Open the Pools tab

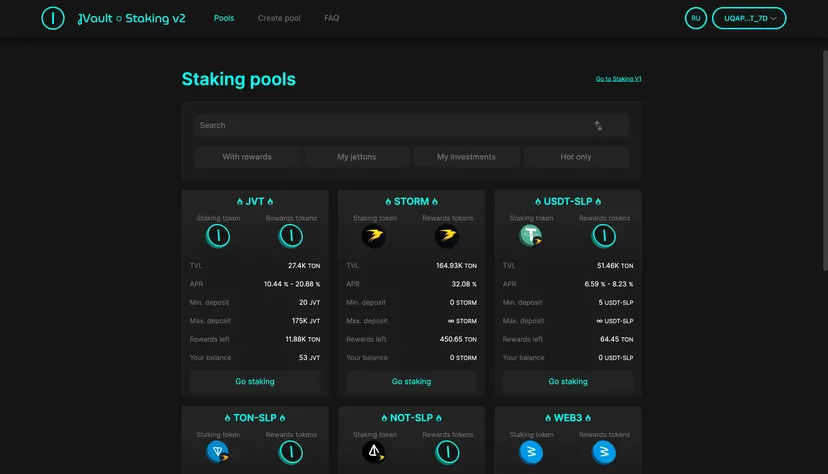tap(224, 18)
